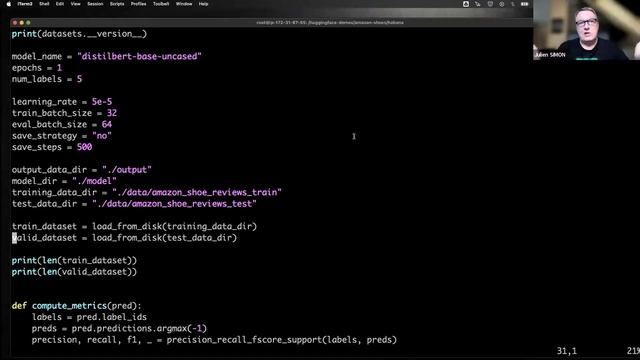Click the battery status icon in menu bar
Viewport: 640px width, 360px height.
point(524,4)
